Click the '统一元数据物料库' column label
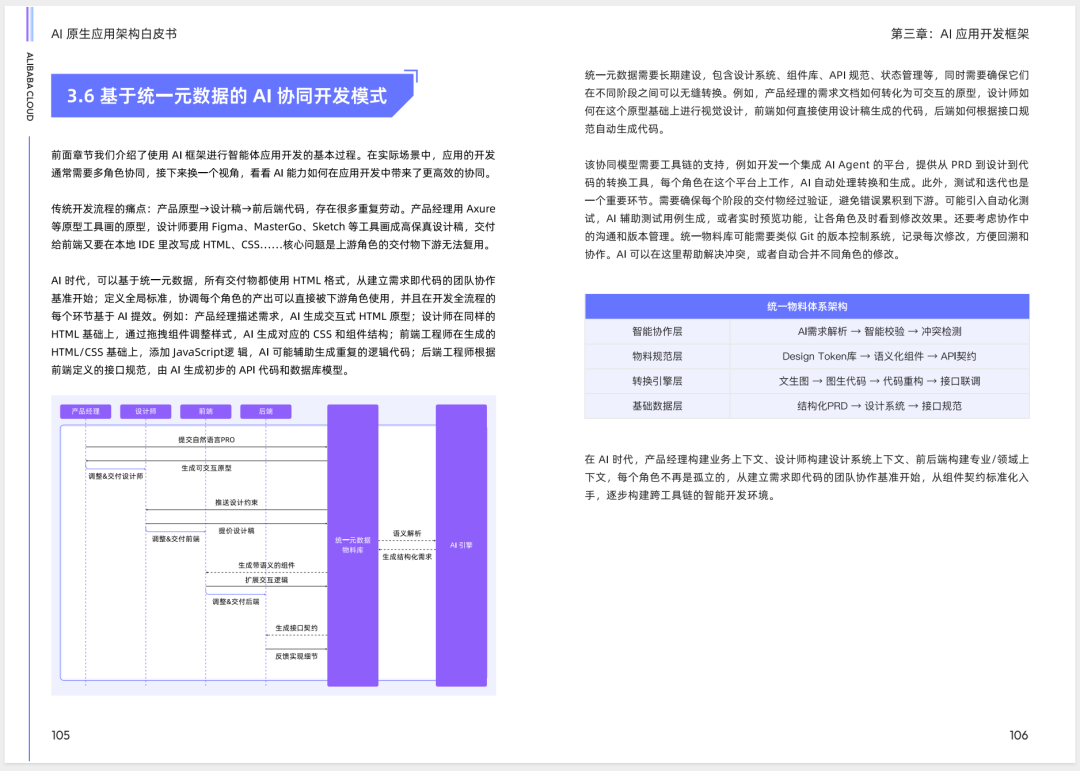Viewport: 1080px width, 771px height. (353, 545)
